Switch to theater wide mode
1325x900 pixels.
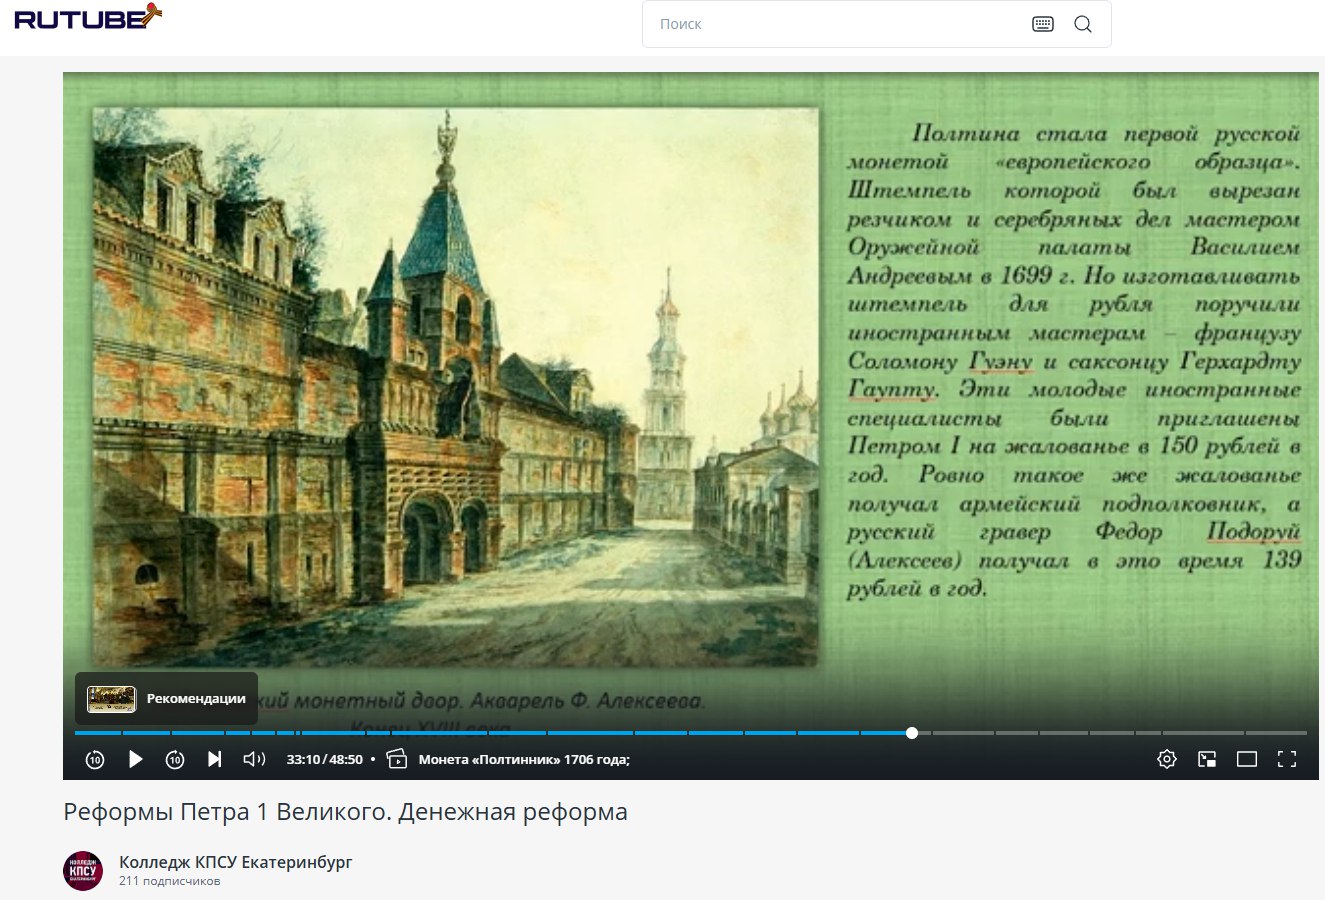click(1247, 759)
